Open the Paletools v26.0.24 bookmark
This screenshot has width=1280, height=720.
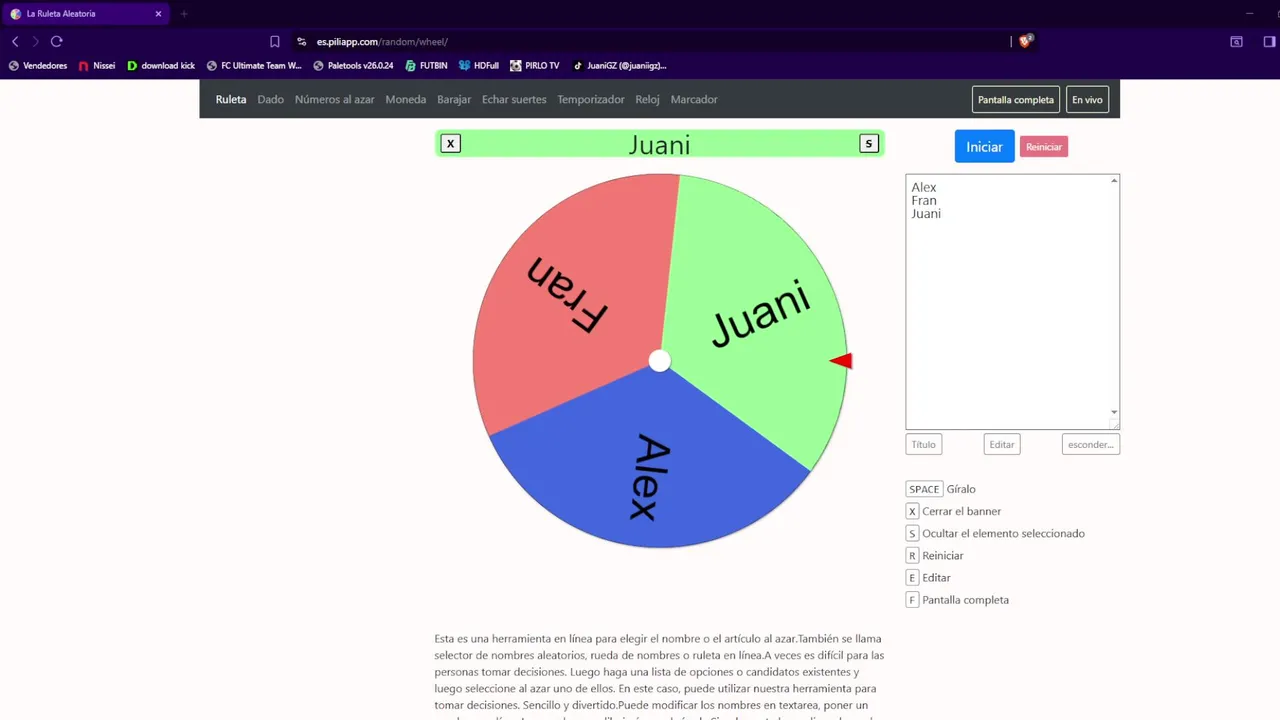click(353, 66)
